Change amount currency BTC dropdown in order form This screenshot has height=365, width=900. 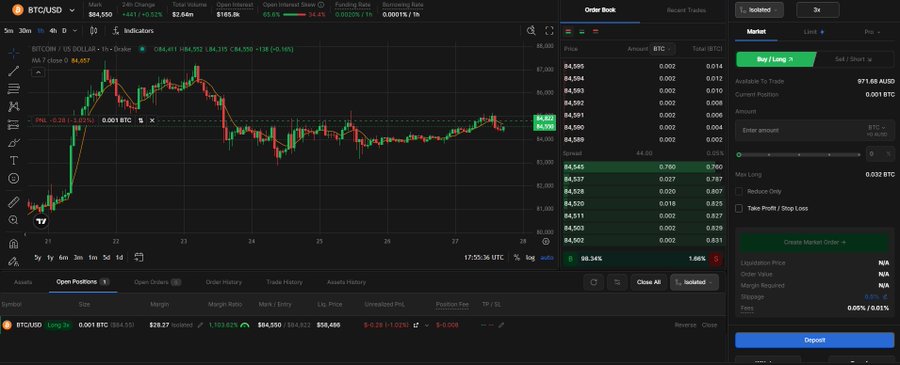click(876, 127)
